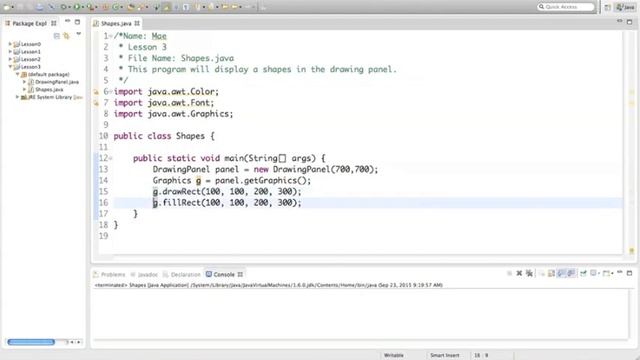Click the Open Console icon
640x360 pixels.
[x=606, y=273]
